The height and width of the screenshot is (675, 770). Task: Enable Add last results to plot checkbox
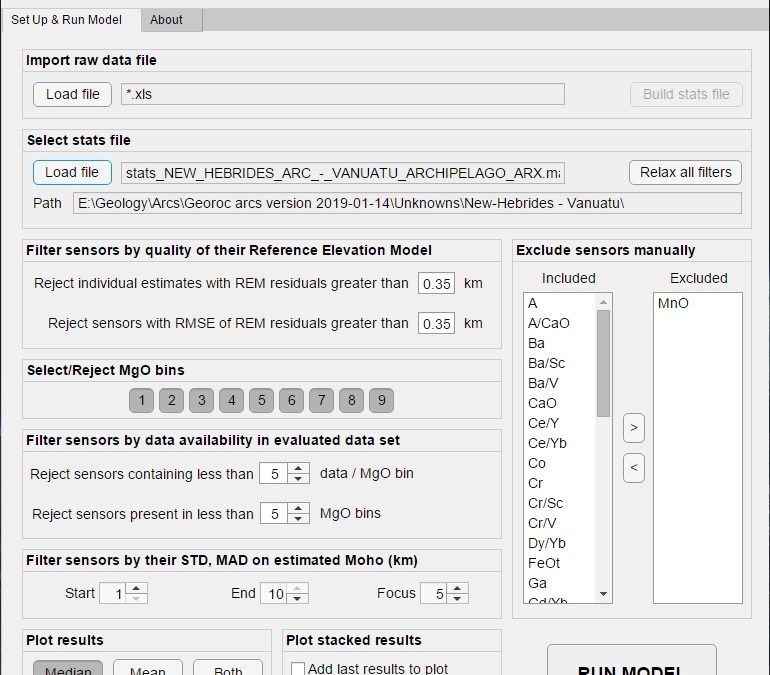[297, 668]
